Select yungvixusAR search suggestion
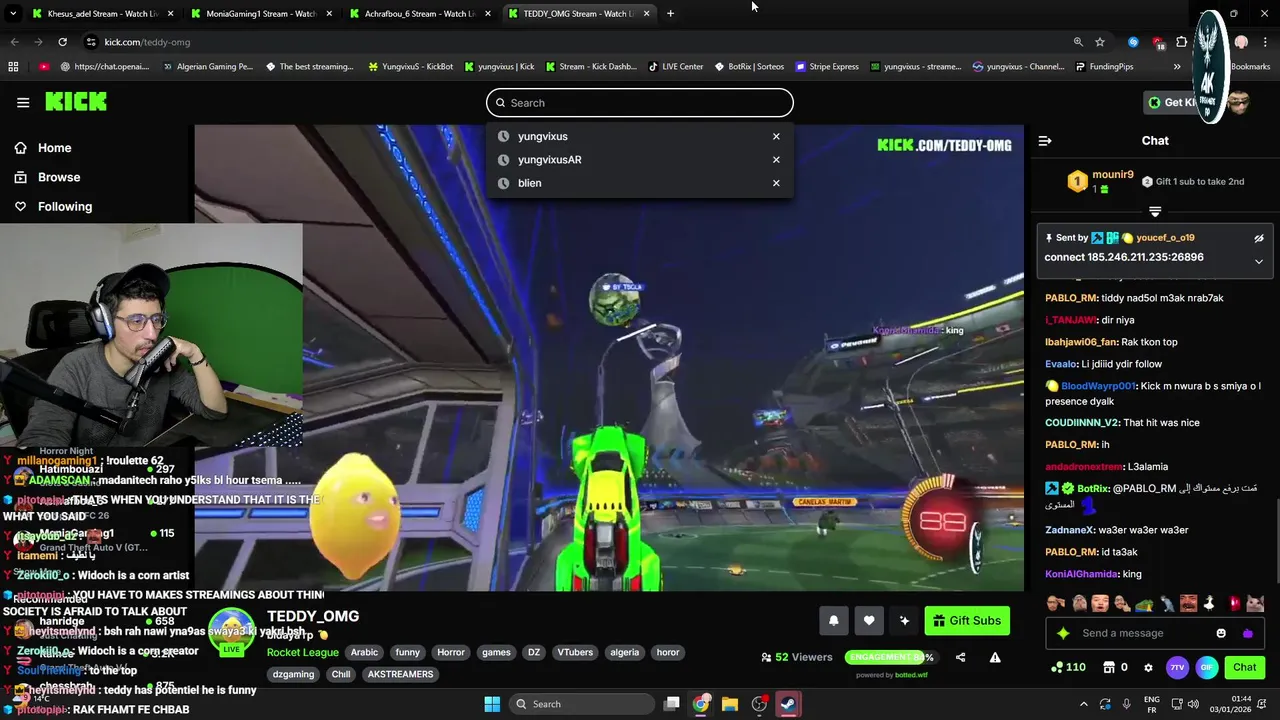1280x720 pixels. tap(549, 160)
